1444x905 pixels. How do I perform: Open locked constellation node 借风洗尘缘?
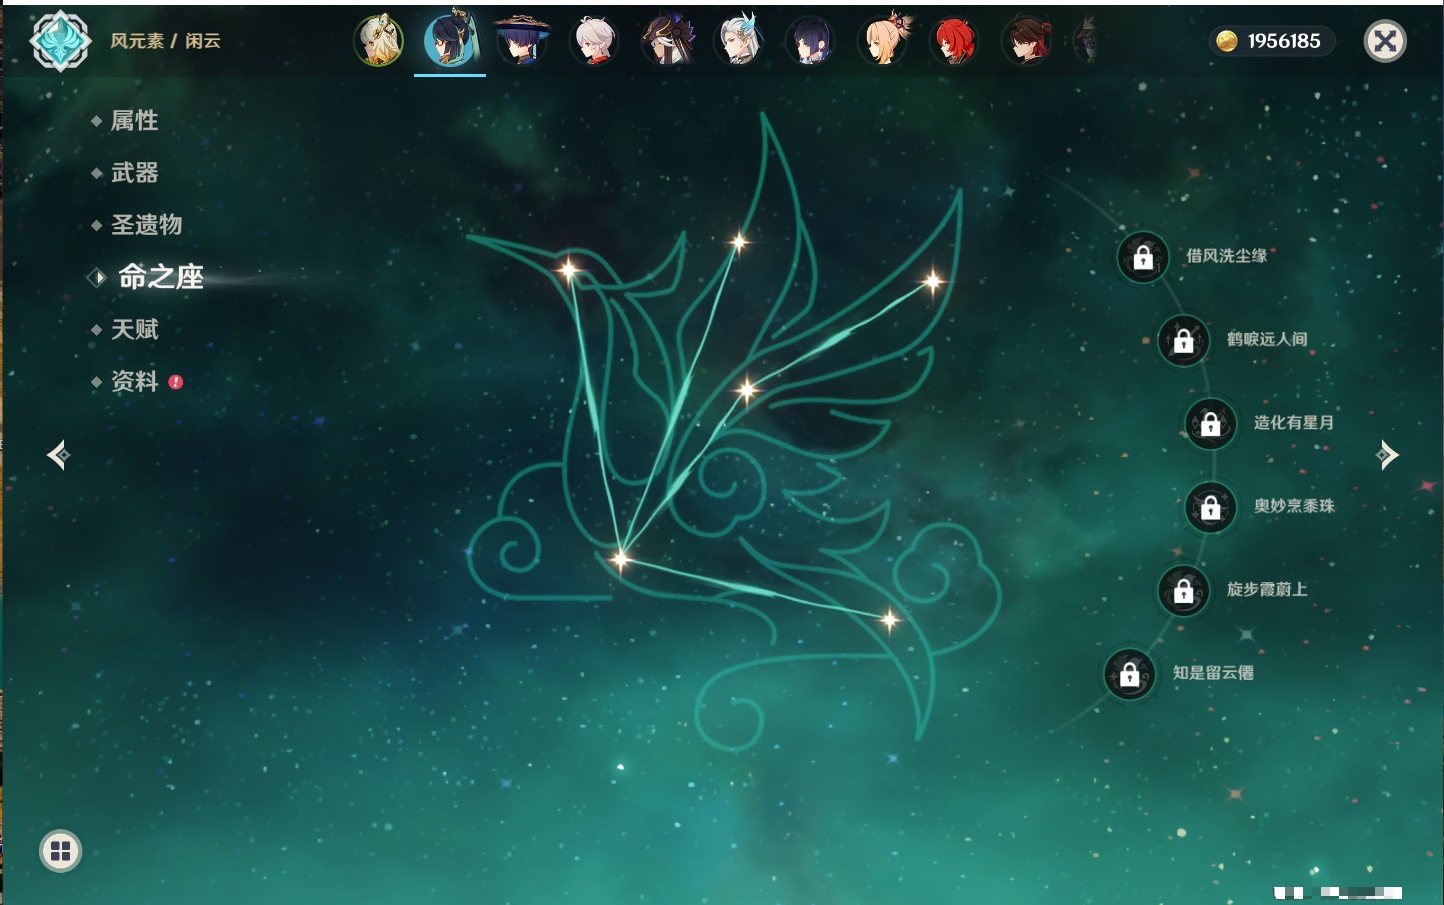tap(1143, 257)
